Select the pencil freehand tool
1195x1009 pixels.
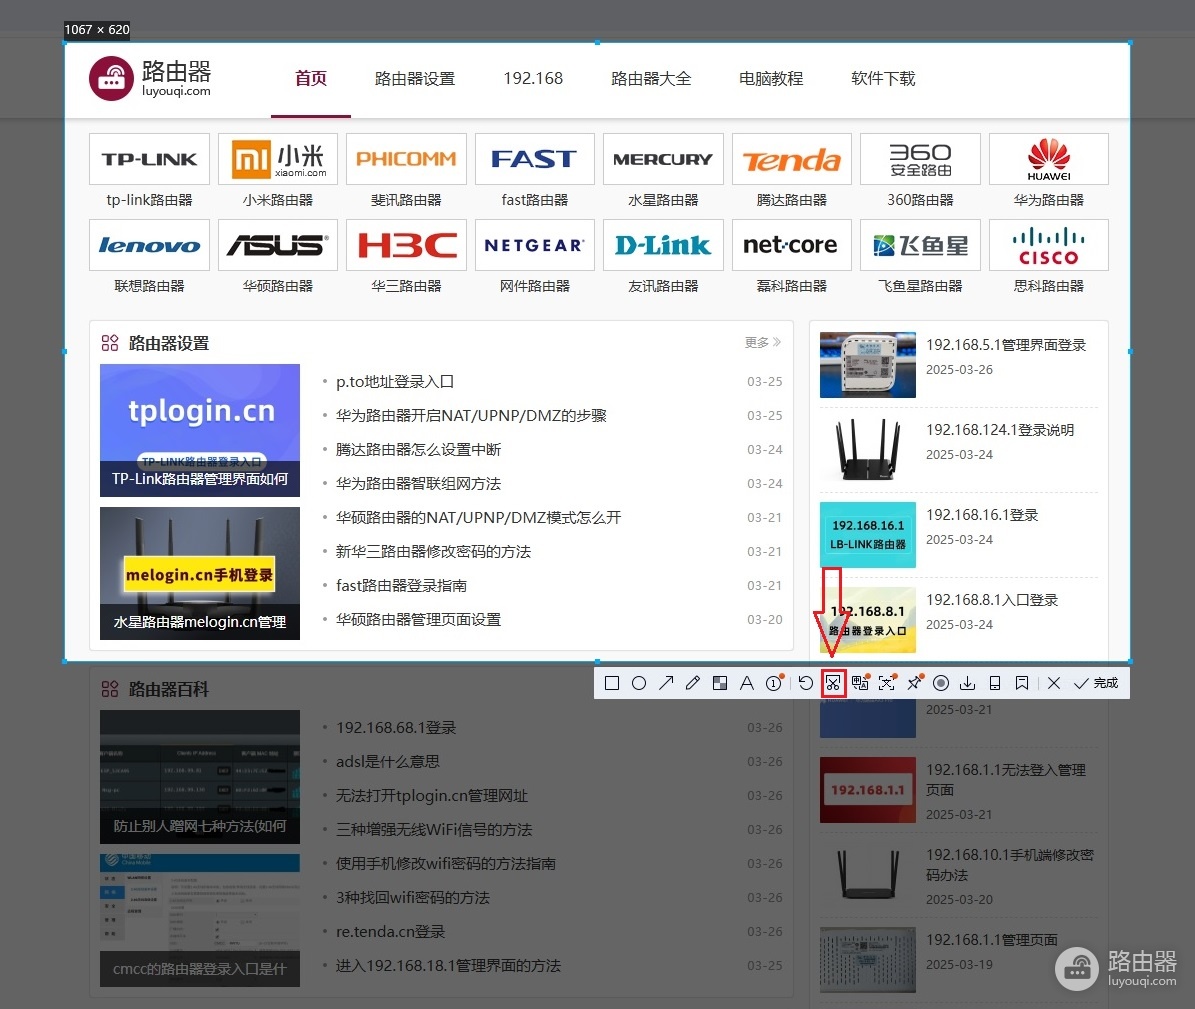coord(693,683)
